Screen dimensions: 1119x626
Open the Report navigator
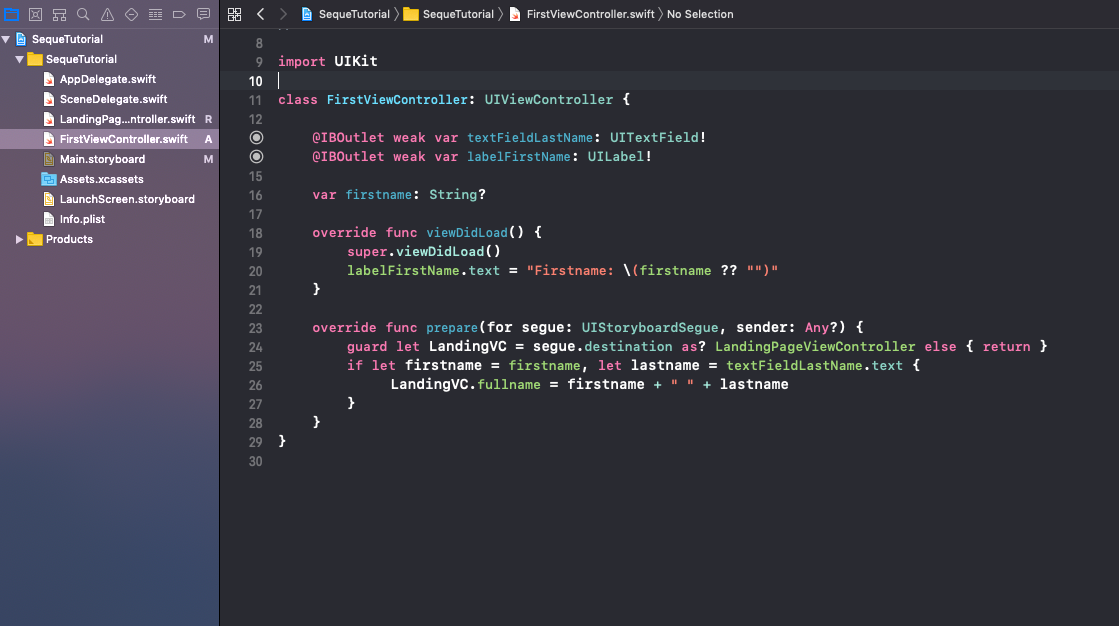[202, 14]
